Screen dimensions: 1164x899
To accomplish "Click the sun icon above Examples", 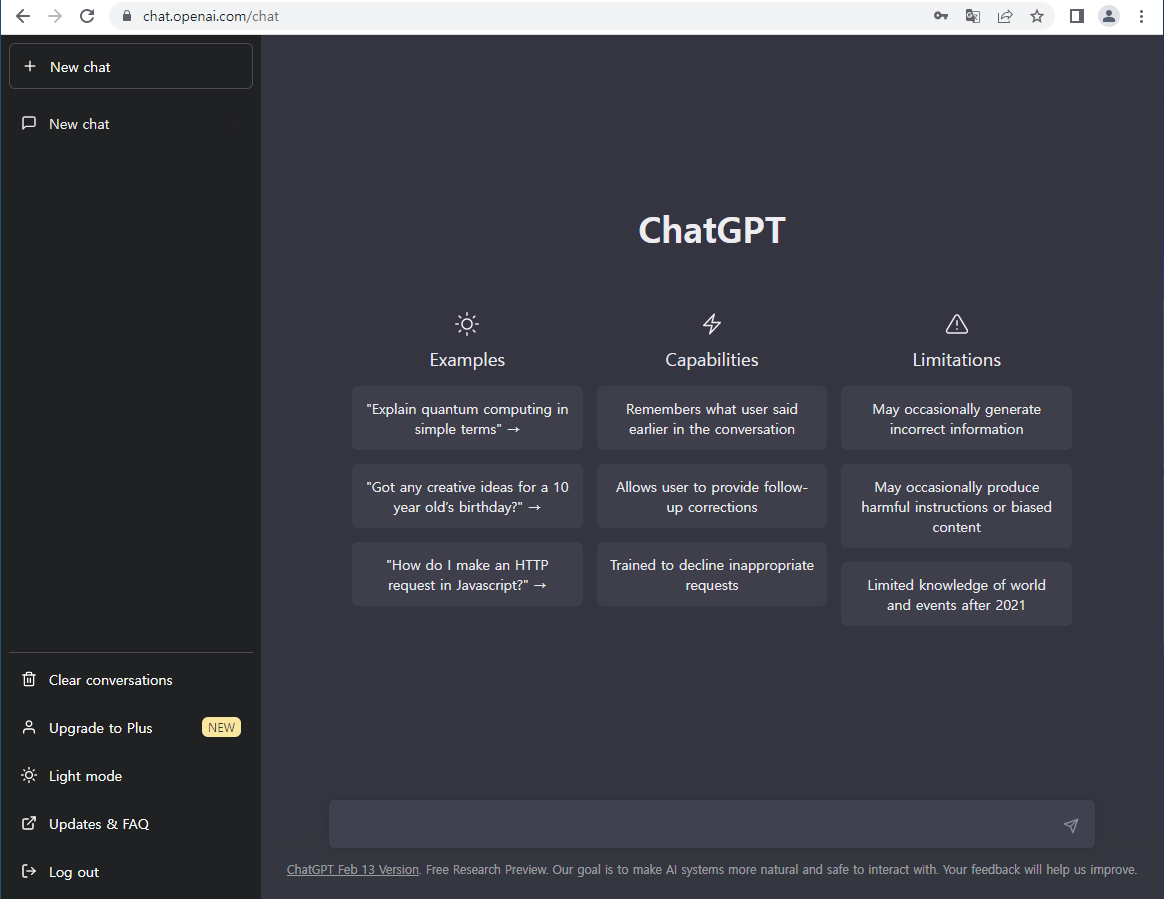I will pos(467,324).
